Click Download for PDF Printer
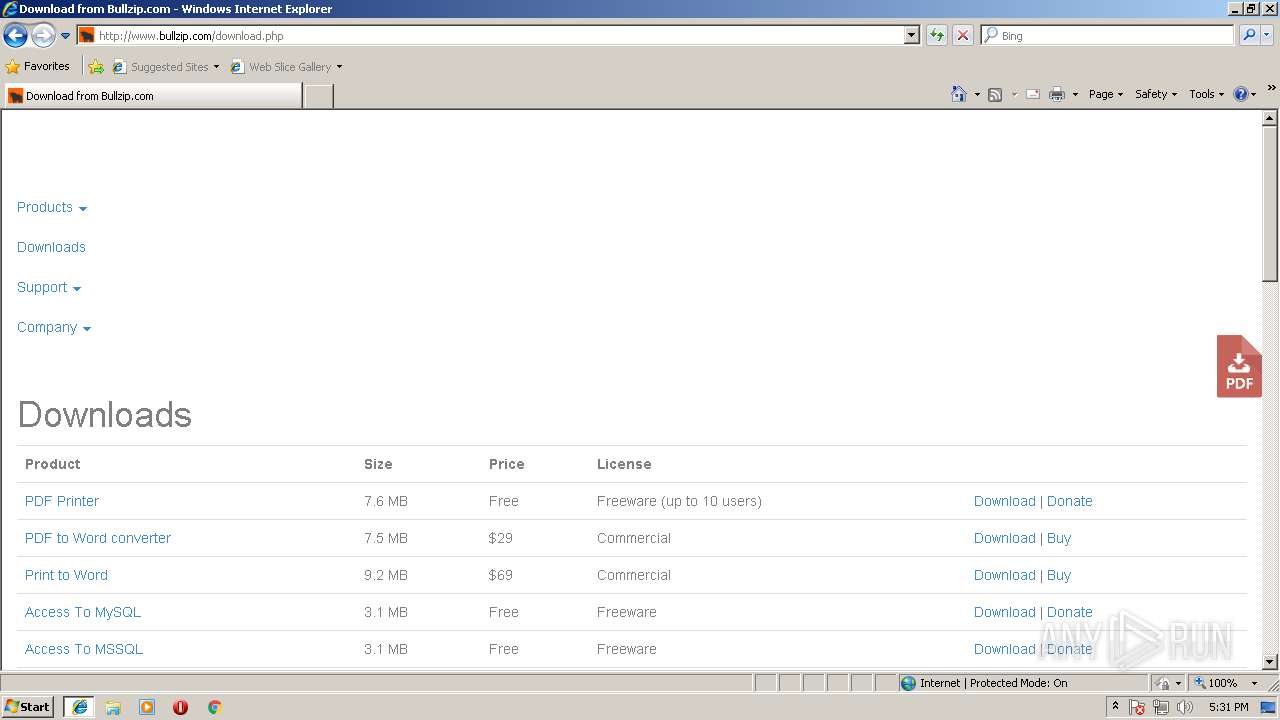Screen dimensions: 1280x720 click(x=1004, y=501)
